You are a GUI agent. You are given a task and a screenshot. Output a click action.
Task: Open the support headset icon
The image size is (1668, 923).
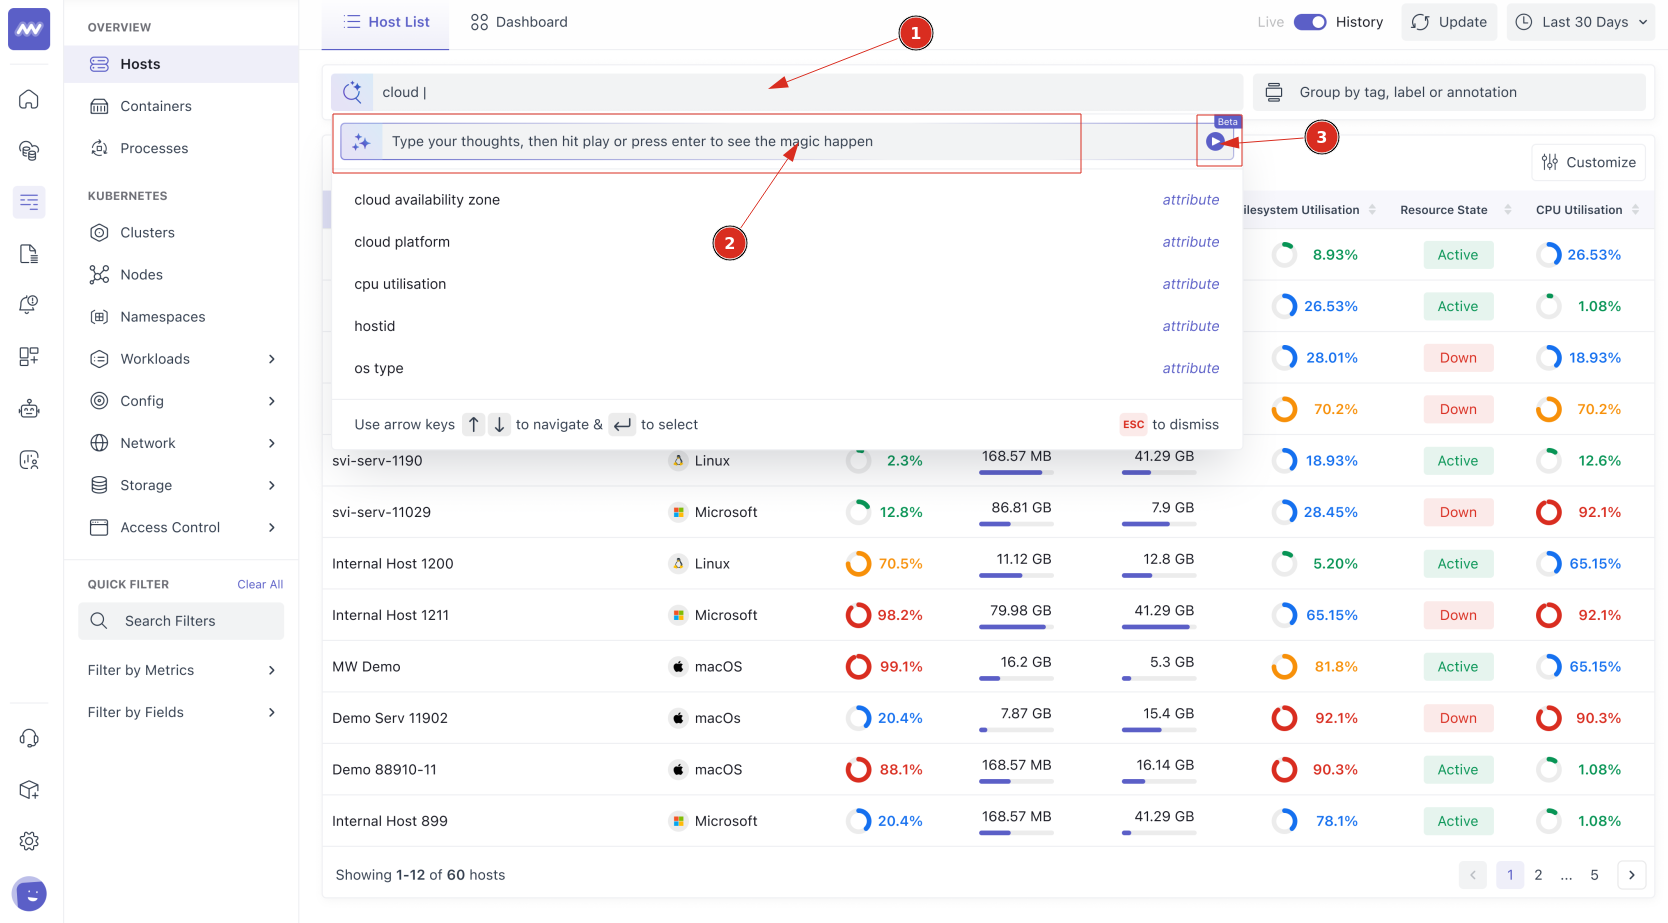coord(29,738)
